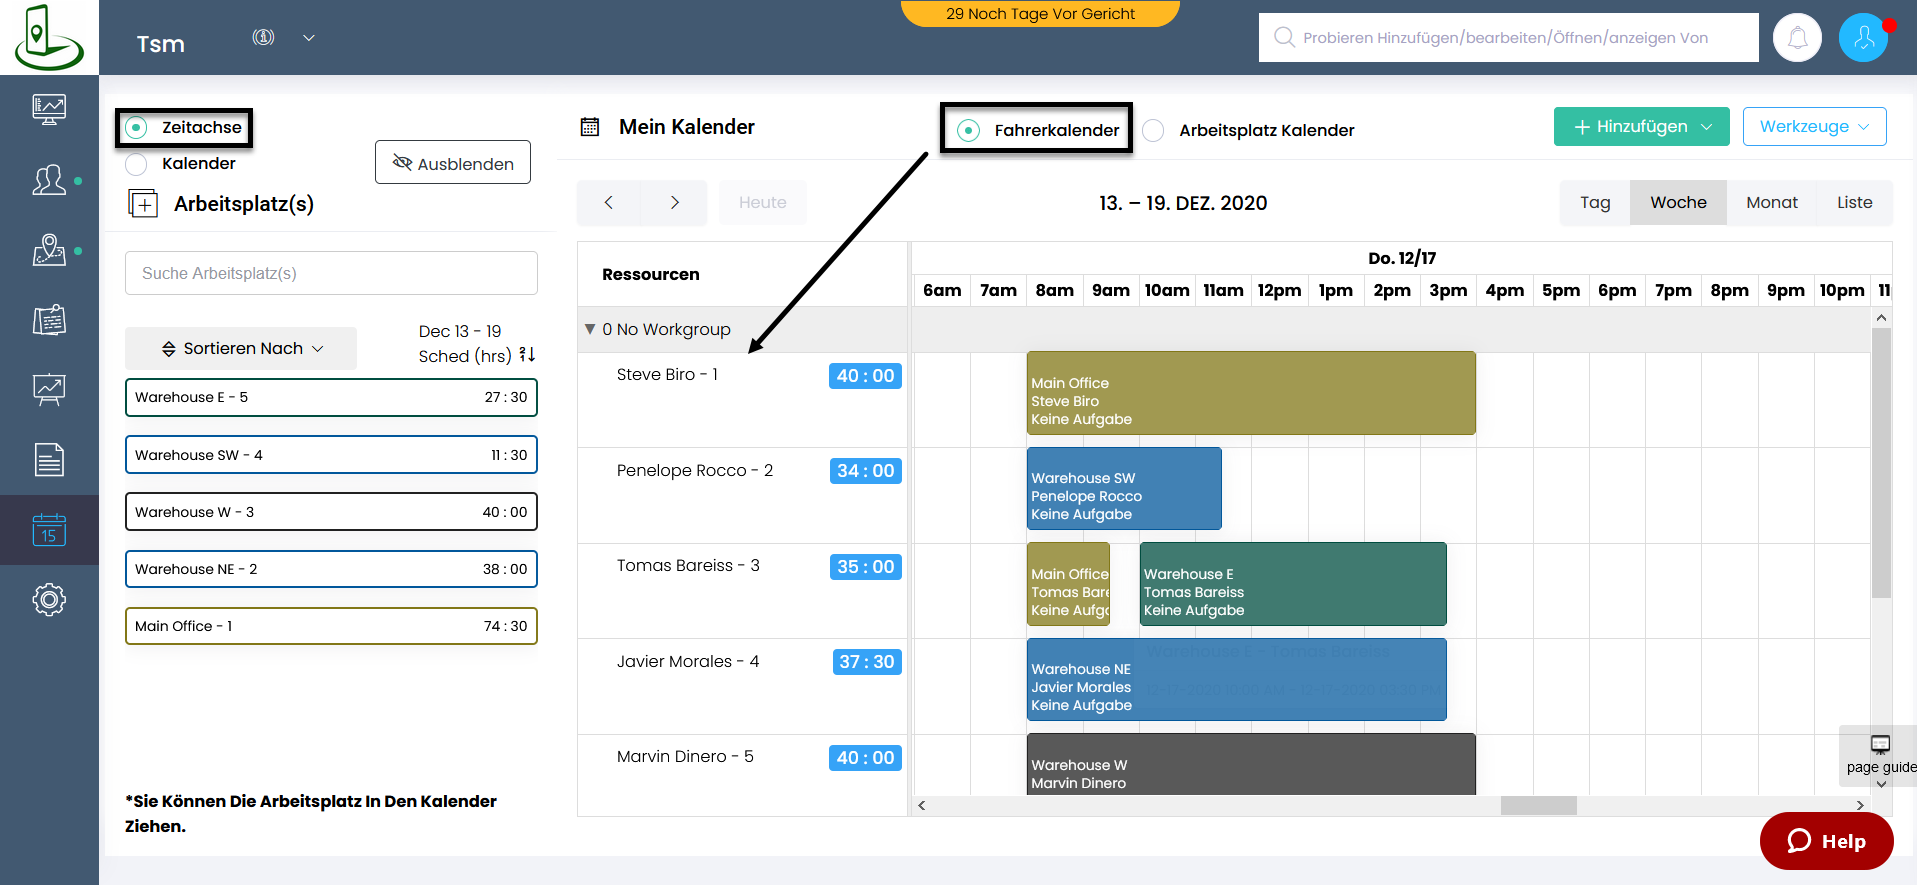Switch to the Monat view tab
This screenshot has height=885, width=1917.
1771,203
